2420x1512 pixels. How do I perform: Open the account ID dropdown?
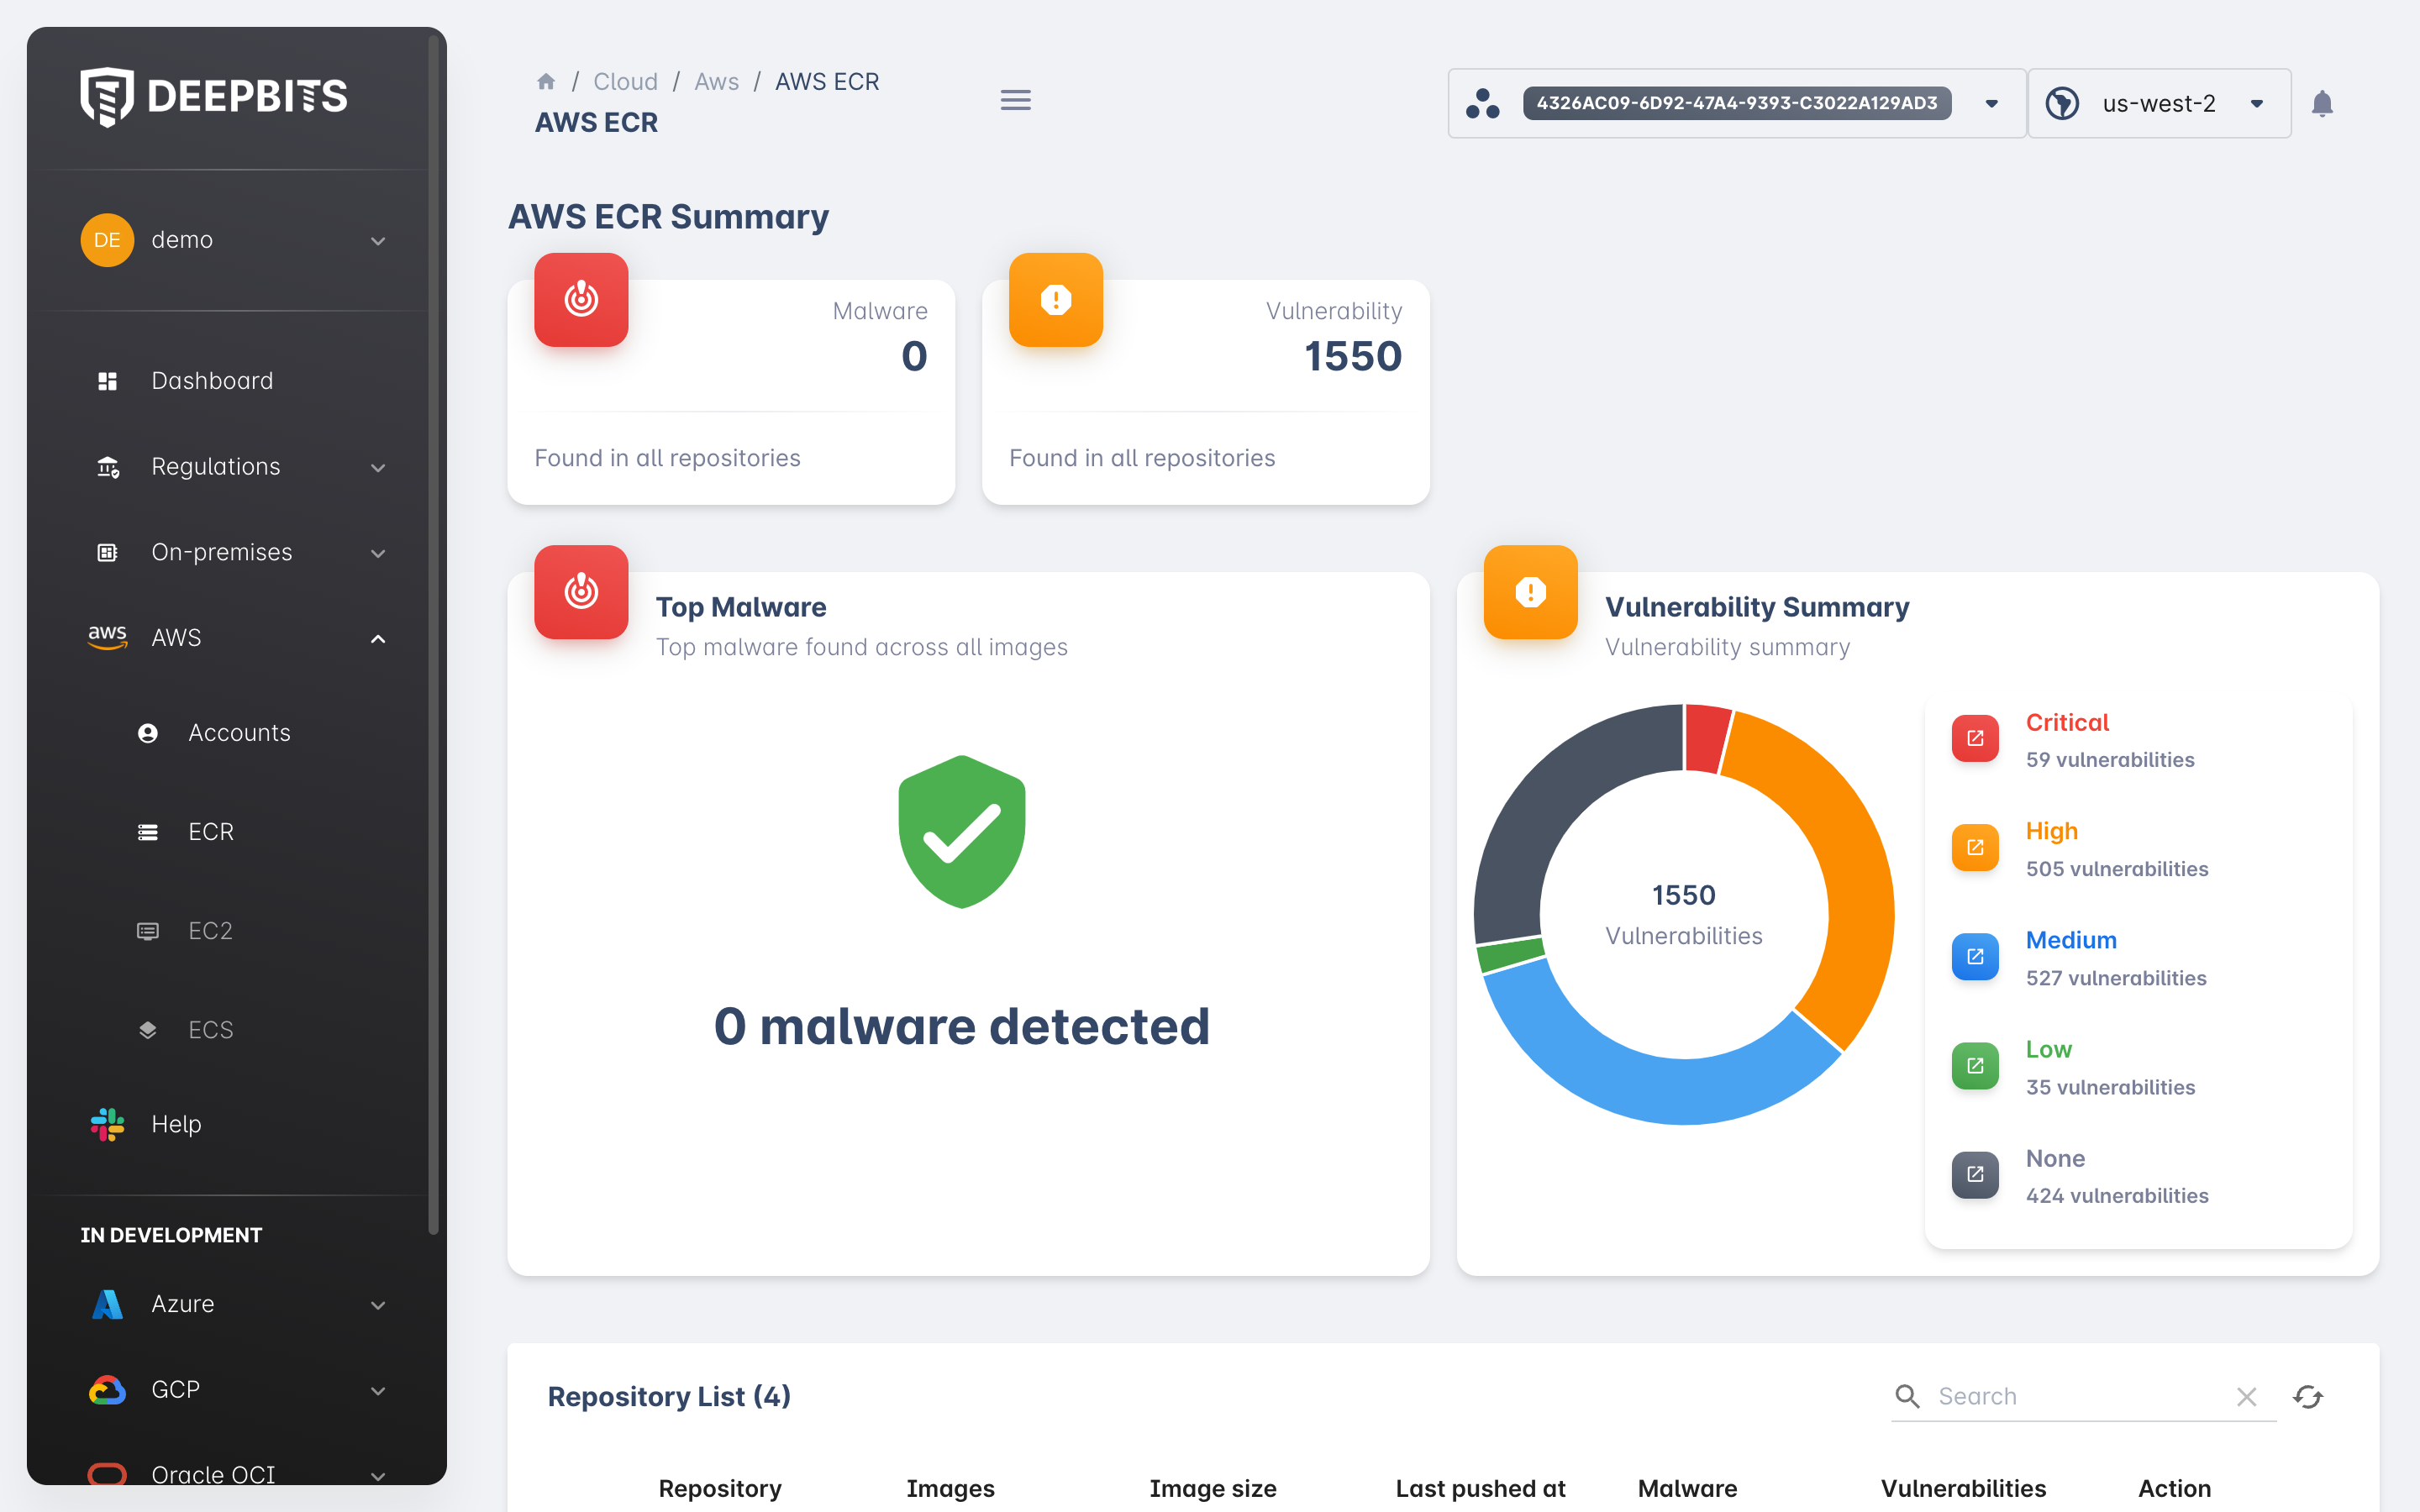click(x=1990, y=104)
